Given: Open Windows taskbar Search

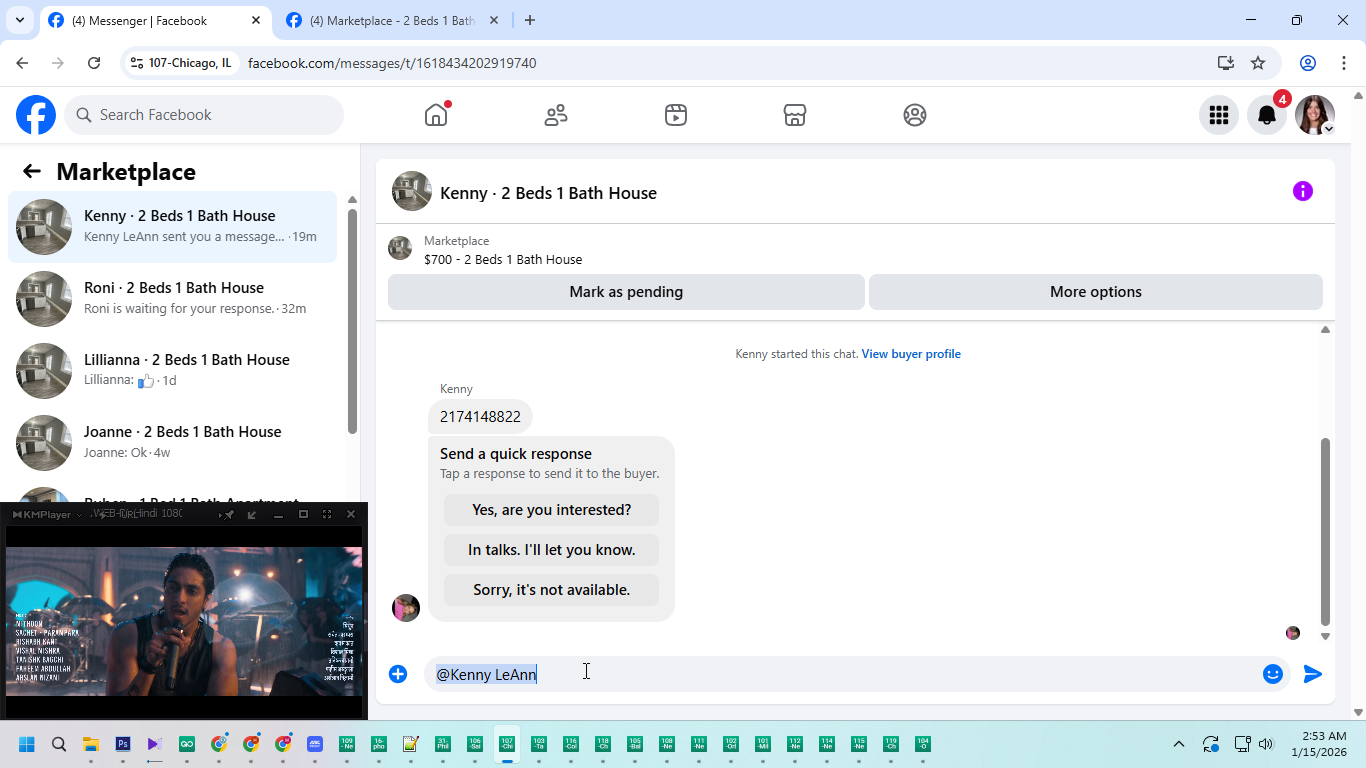Looking at the screenshot, I should 59,744.
